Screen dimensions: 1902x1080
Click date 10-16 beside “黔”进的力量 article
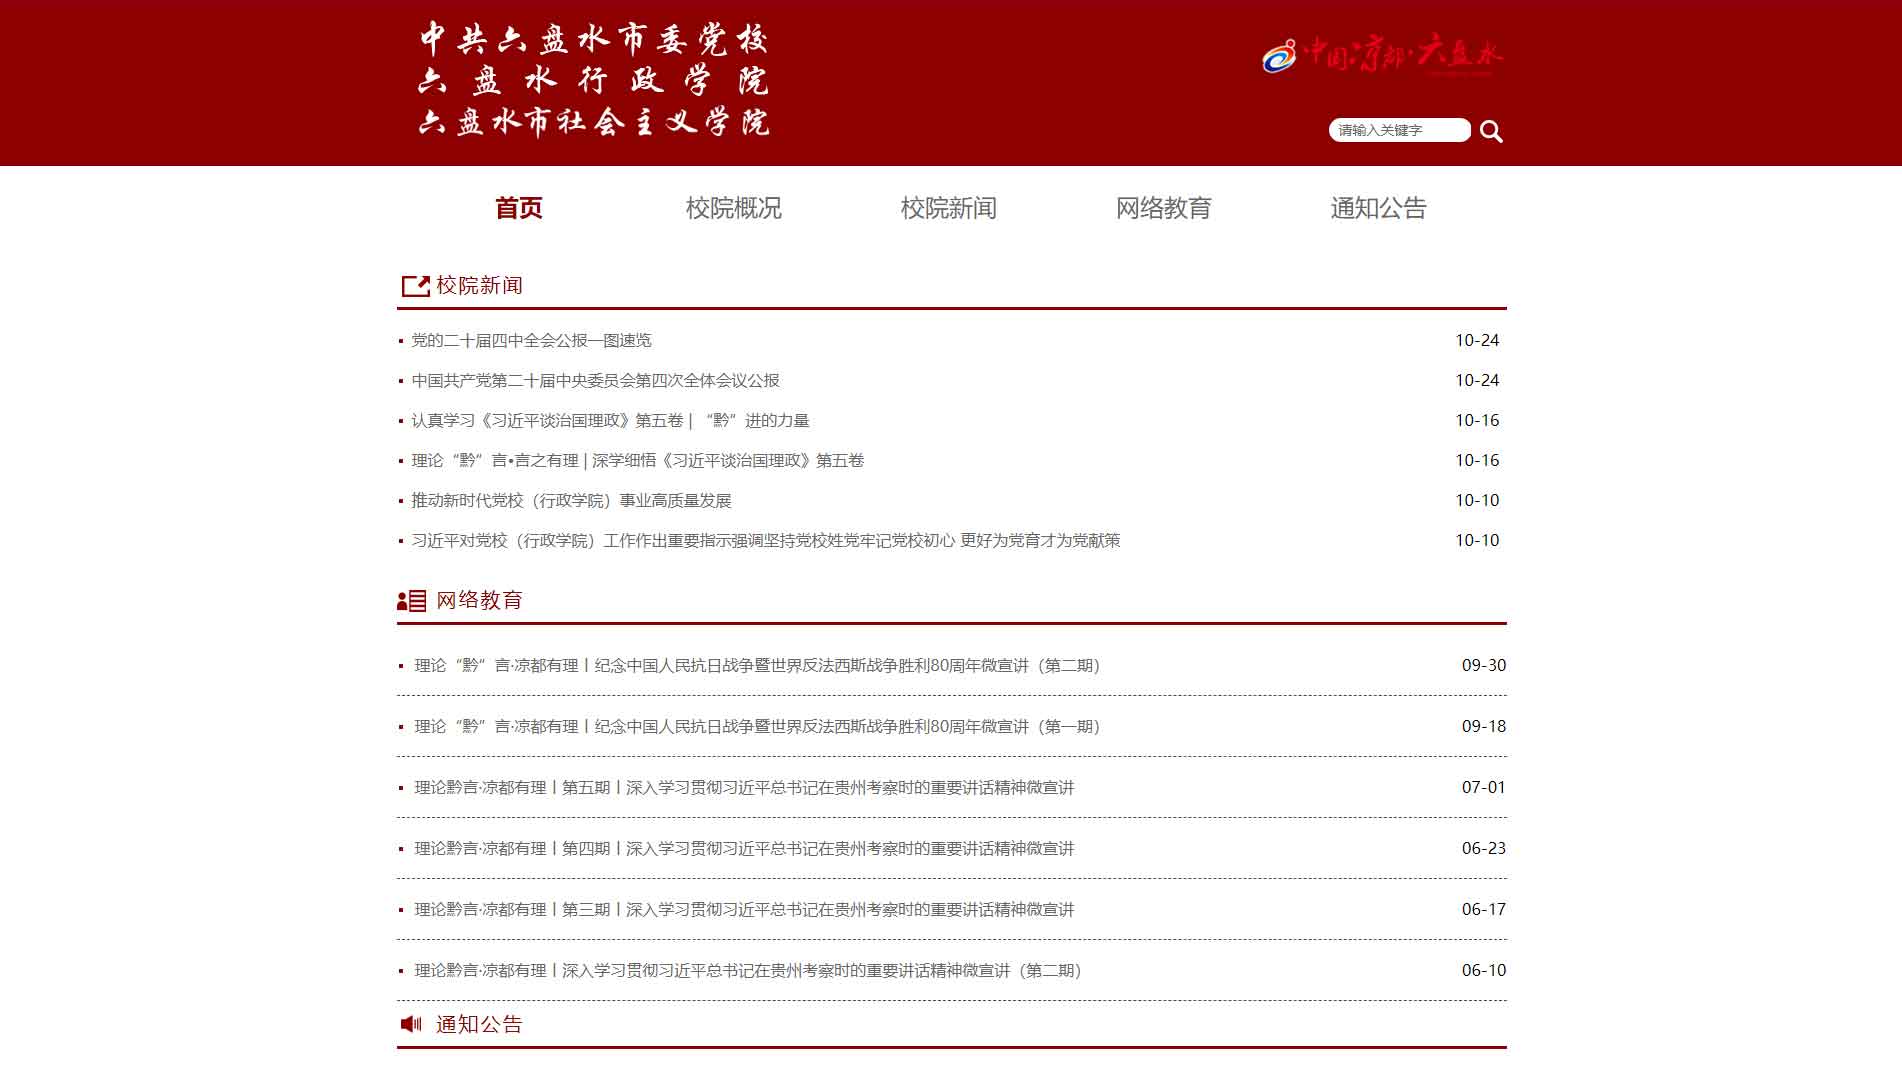point(1477,420)
